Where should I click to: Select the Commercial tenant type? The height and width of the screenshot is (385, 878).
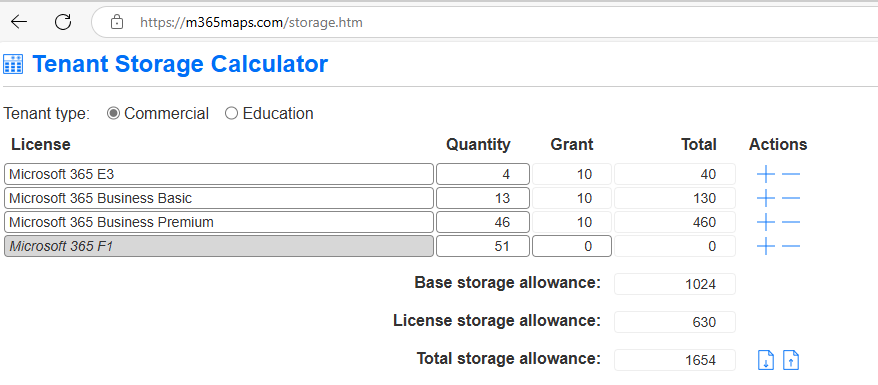click(x=113, y=114)
